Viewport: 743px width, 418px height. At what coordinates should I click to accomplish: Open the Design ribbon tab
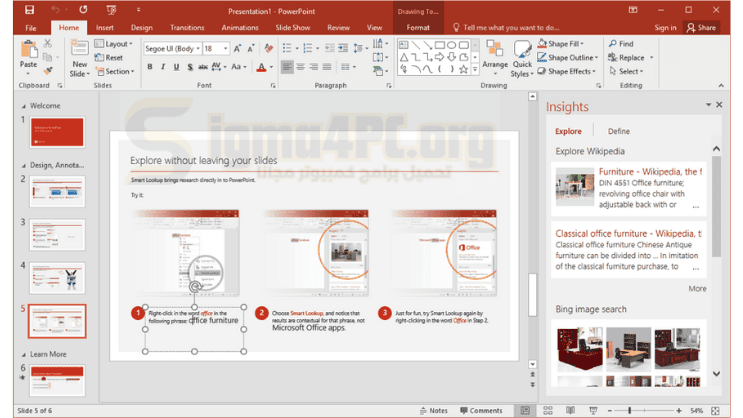pyautogui.click(x=142, y=27)
